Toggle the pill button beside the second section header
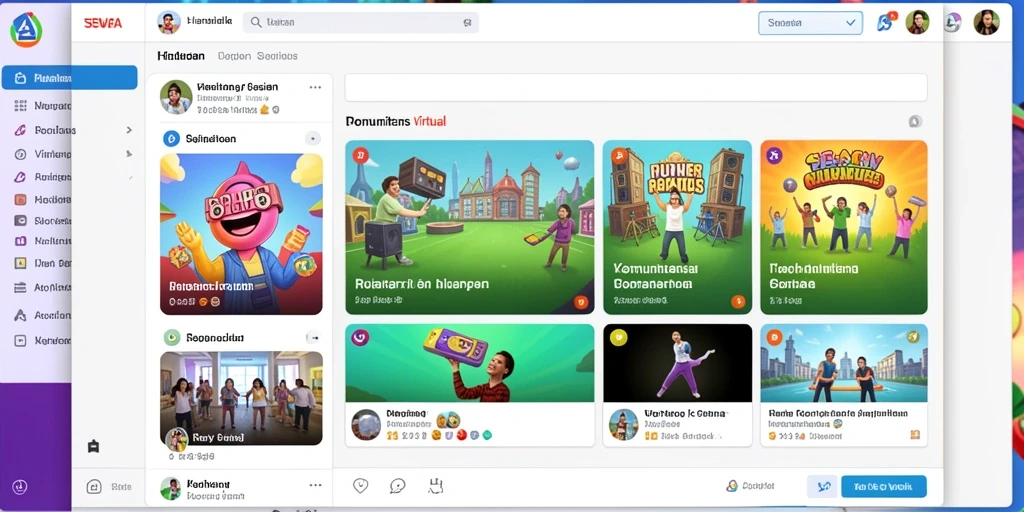This screenshot has width=1024, height=512. coord(313,338)
